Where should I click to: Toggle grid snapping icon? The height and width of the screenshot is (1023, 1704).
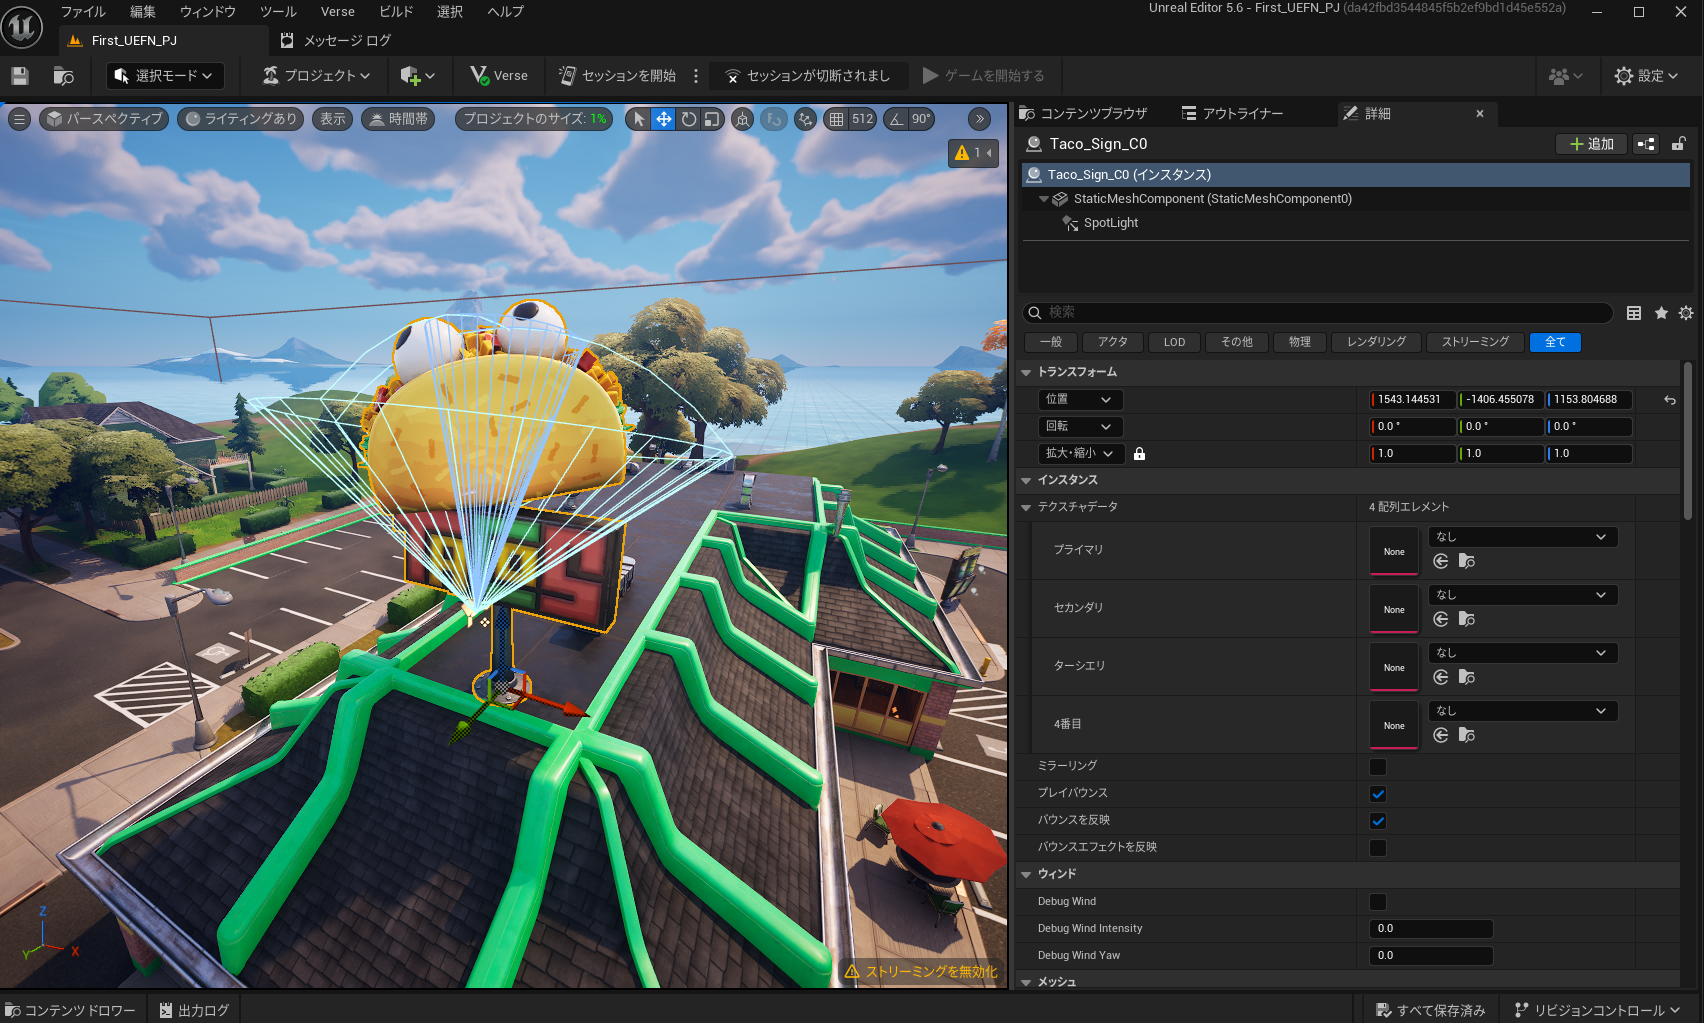point(837,119)
